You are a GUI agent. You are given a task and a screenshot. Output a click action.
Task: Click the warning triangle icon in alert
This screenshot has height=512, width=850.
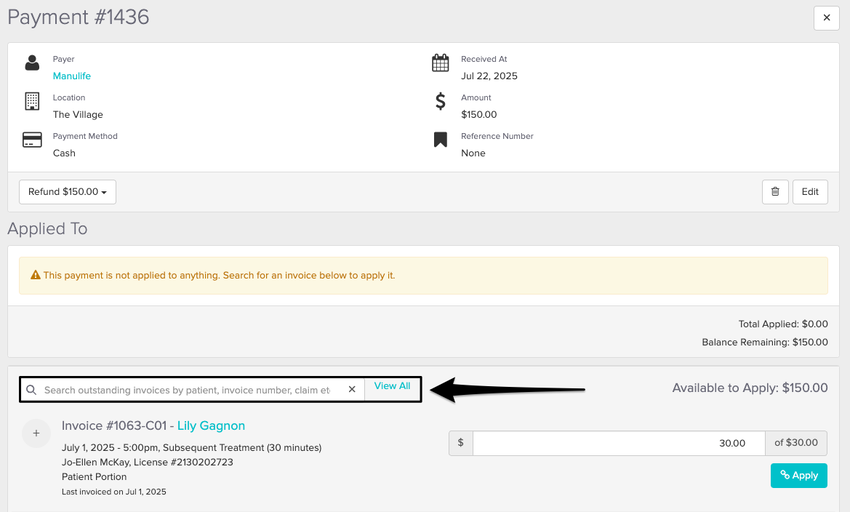35,275
